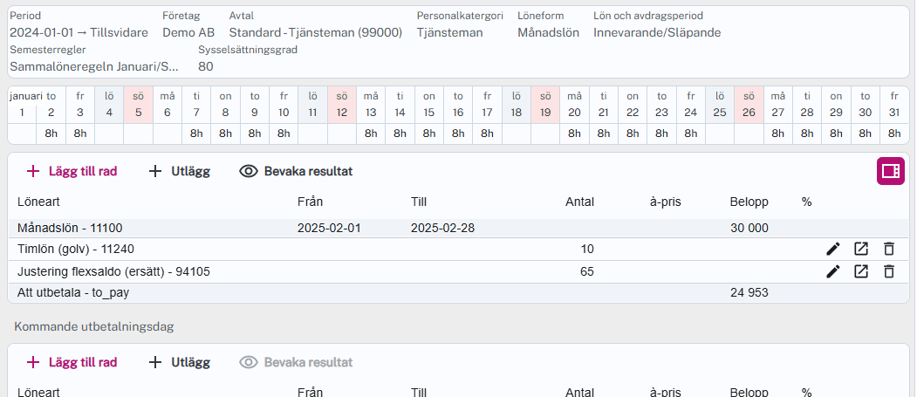The height and width of the screenshot is (397, 917).
Task: Select Justering flexsaldo (ersätt) - 94105 text
Action: click(x=113, y=271)
